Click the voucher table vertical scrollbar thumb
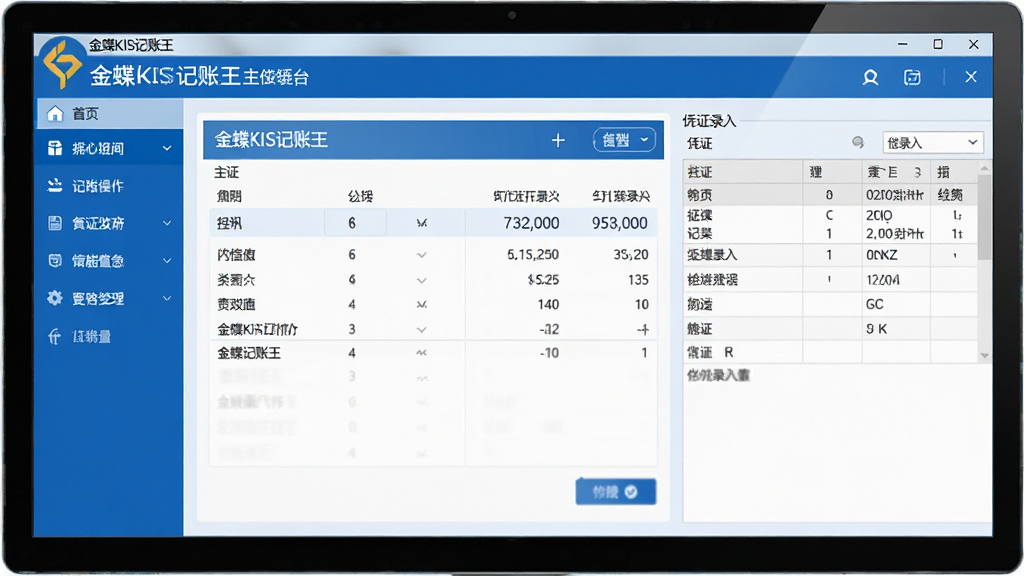 pyautogui.click(x=984, y=219)
